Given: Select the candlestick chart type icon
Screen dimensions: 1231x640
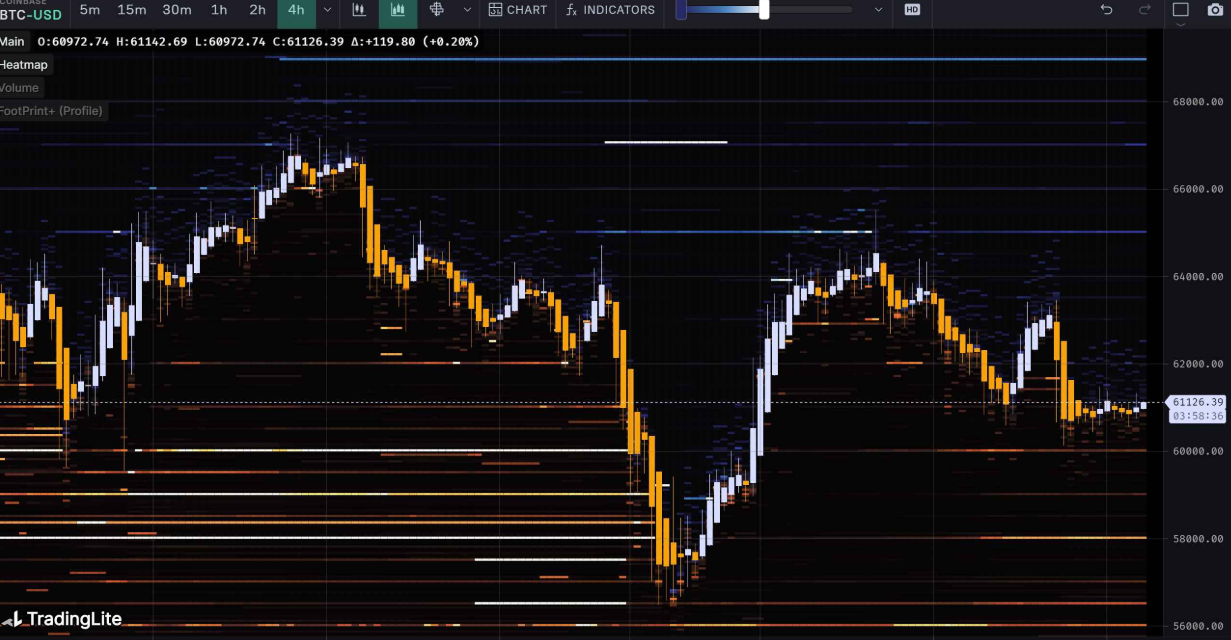Looking at the screenshot, I should coord(359,10).
